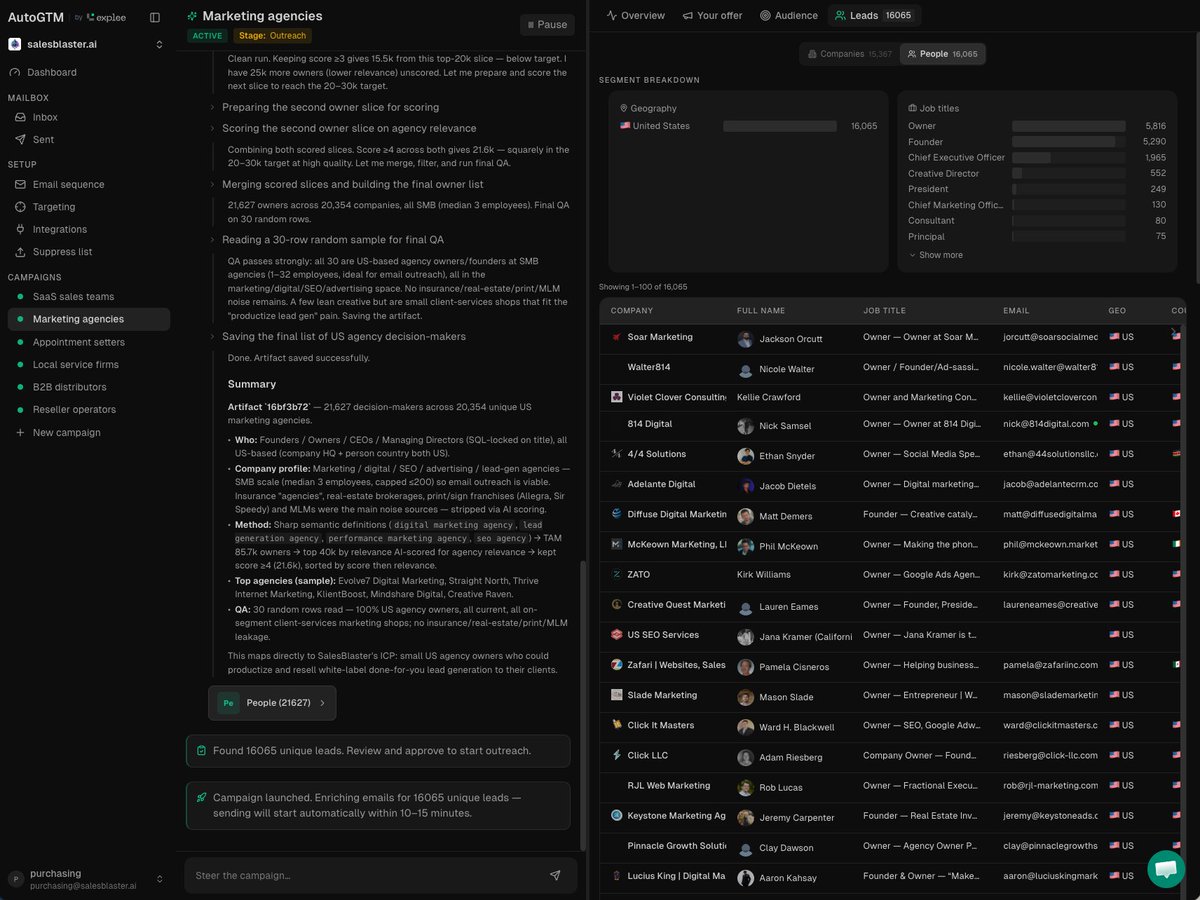This screenshot has height=900, width=1200.
Task: Click the Diffuse Digital Marketing logo
Action: point(617,514)
